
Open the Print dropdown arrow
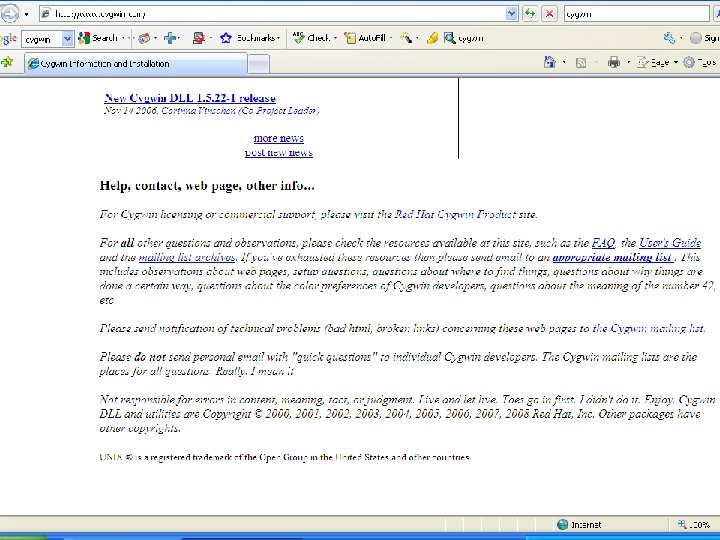pos(628,62)
